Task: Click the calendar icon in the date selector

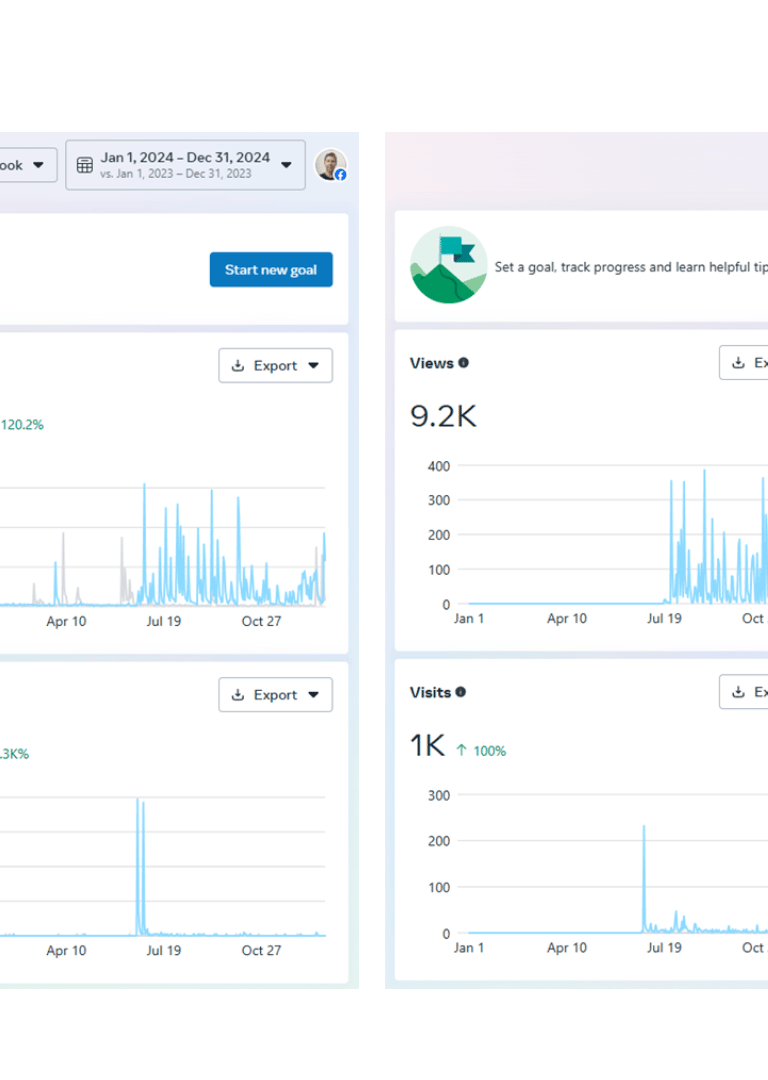Action: pos(85,165)
